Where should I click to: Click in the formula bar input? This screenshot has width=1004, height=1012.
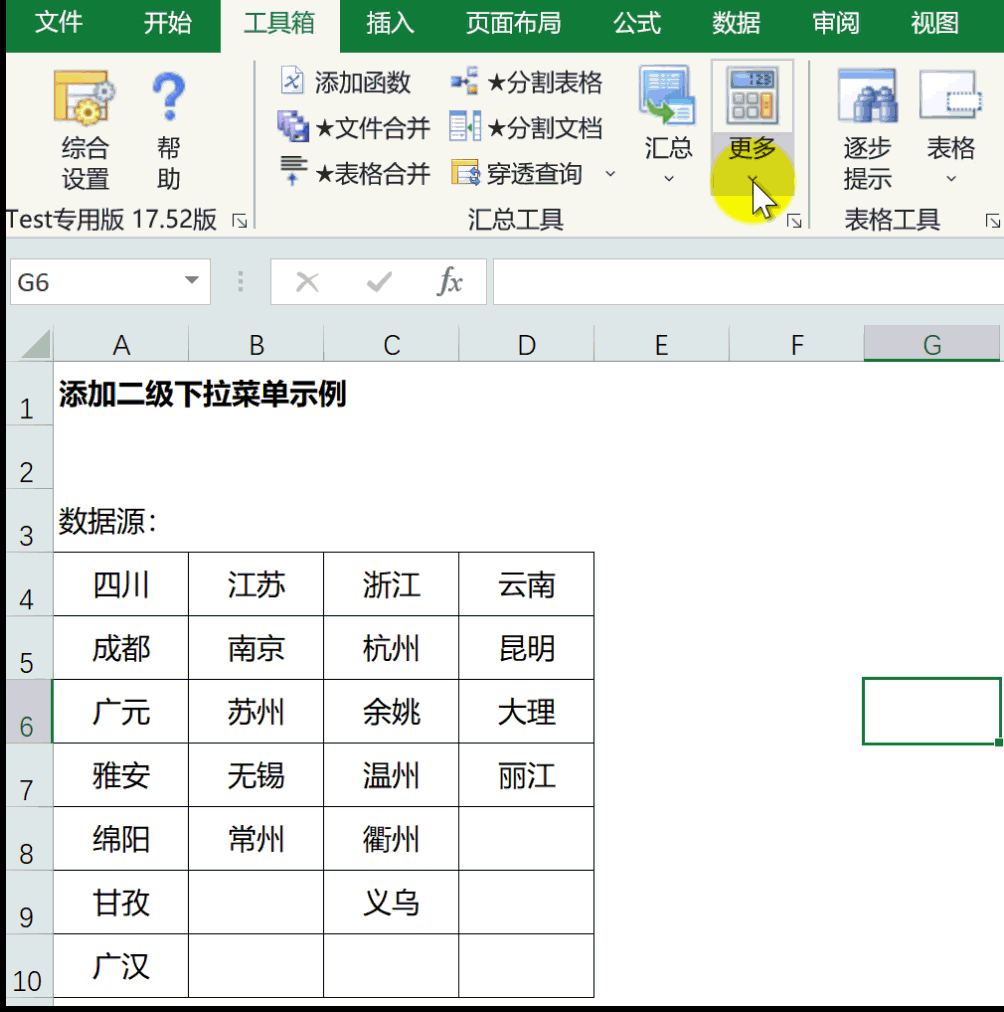[x=745, y=283]
